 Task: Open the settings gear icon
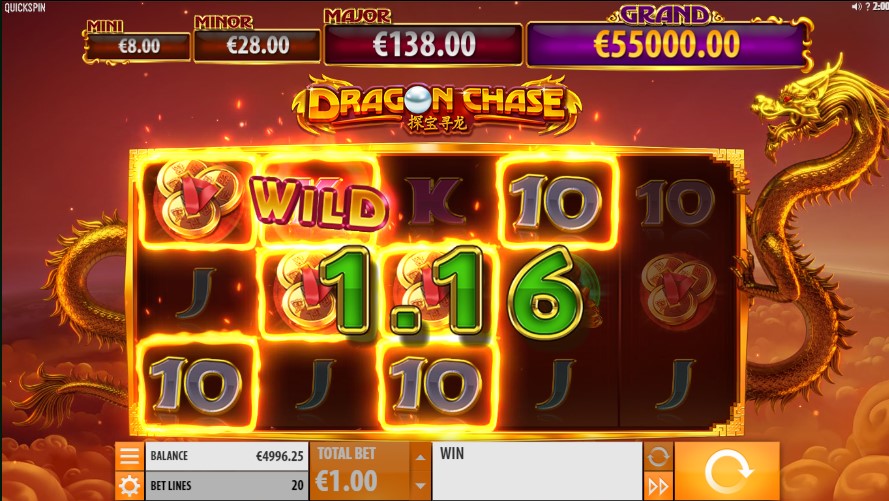pyautogui.click(x=129, y=486)
